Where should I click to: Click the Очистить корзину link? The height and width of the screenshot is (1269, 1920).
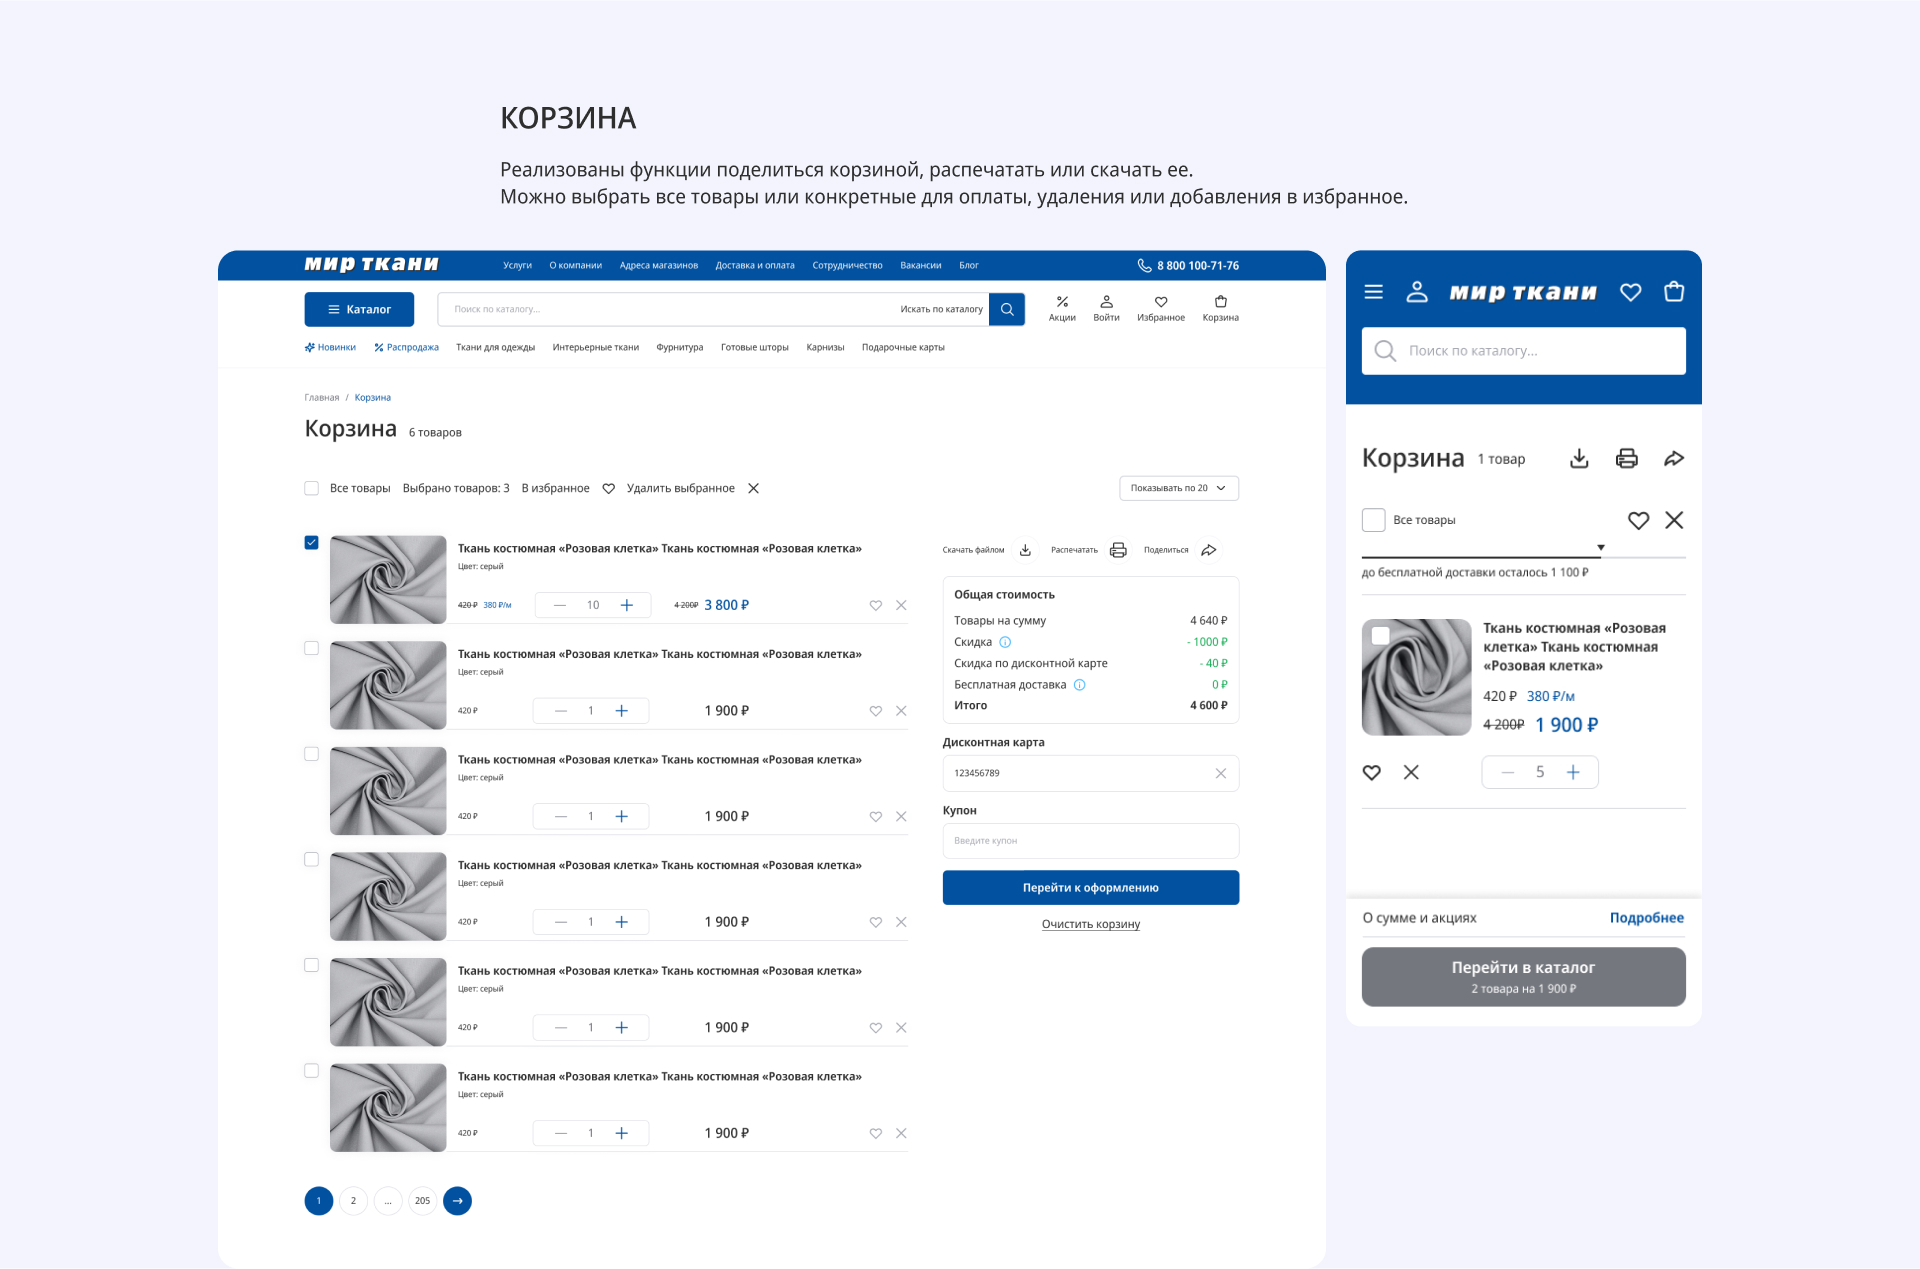[x=1090, y=924]
